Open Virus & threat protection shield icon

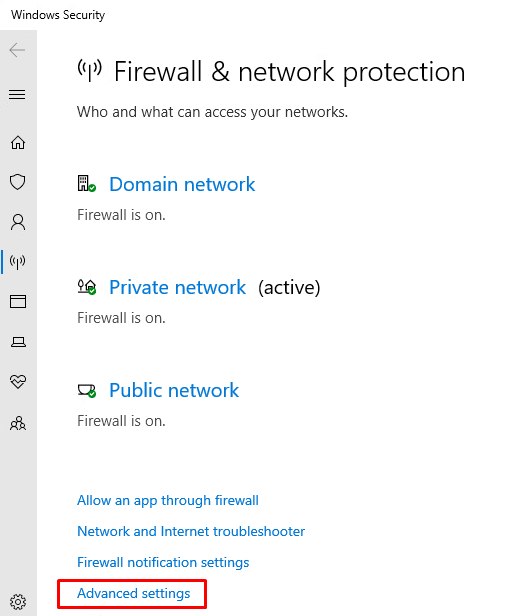coord(18,182)
